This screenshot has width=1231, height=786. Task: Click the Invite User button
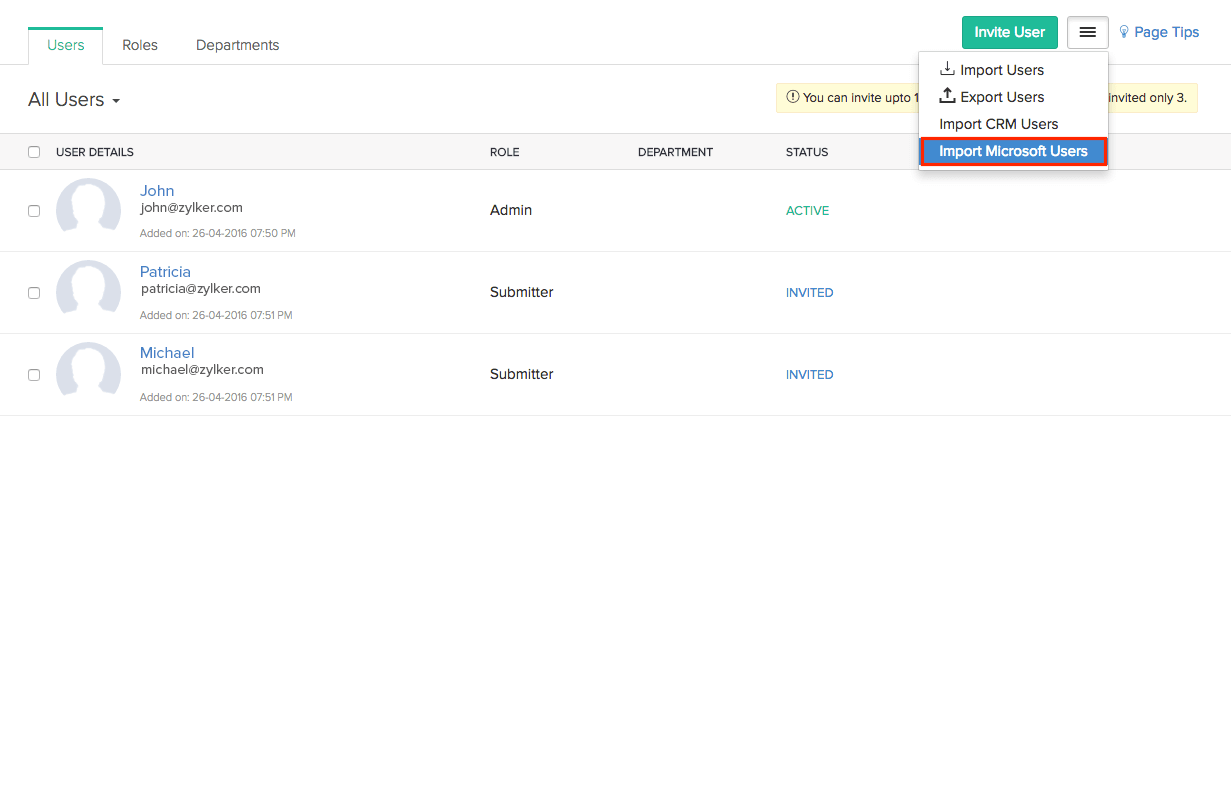tap(1009, 32)
